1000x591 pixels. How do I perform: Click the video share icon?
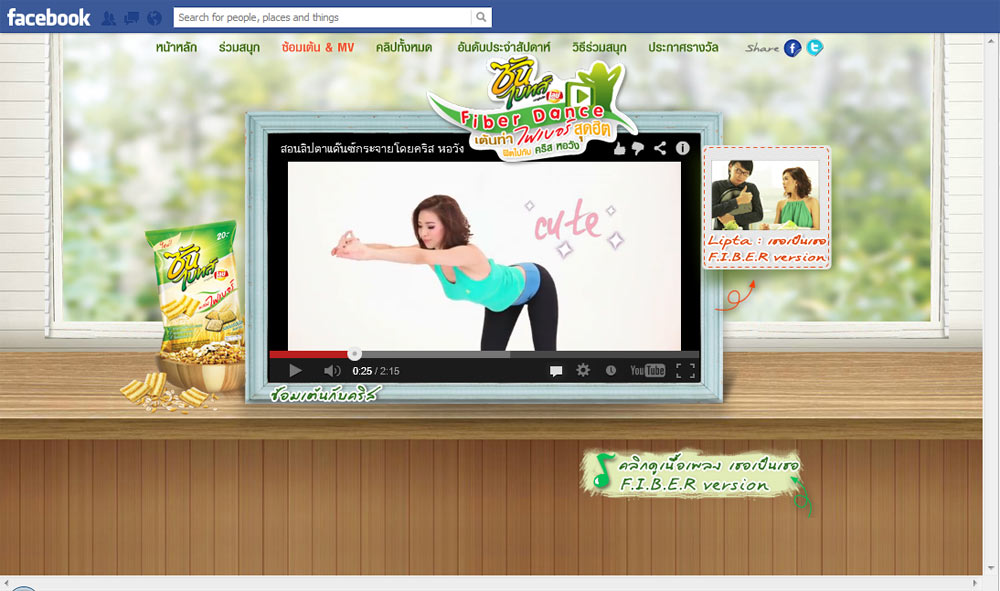(660, 149)
